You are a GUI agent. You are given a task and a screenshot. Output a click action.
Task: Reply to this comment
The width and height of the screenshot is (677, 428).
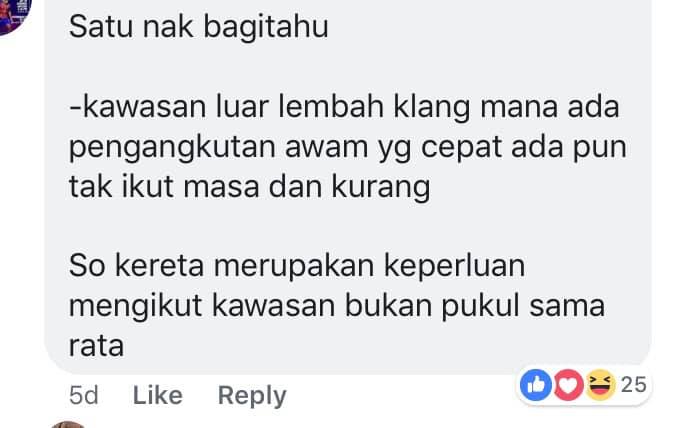[252, 396]
